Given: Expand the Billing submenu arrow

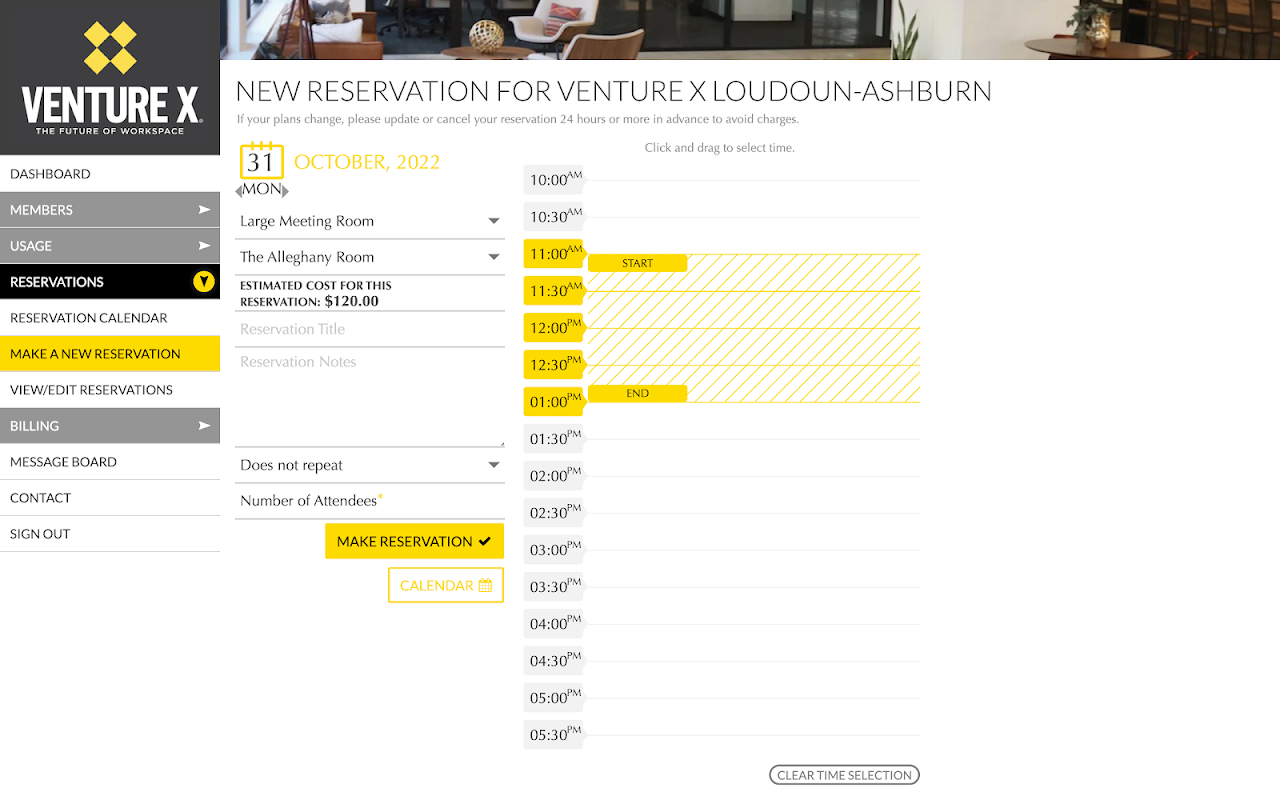Looking at the screenshot, I should pyautogui.click(x=204, y=426).
